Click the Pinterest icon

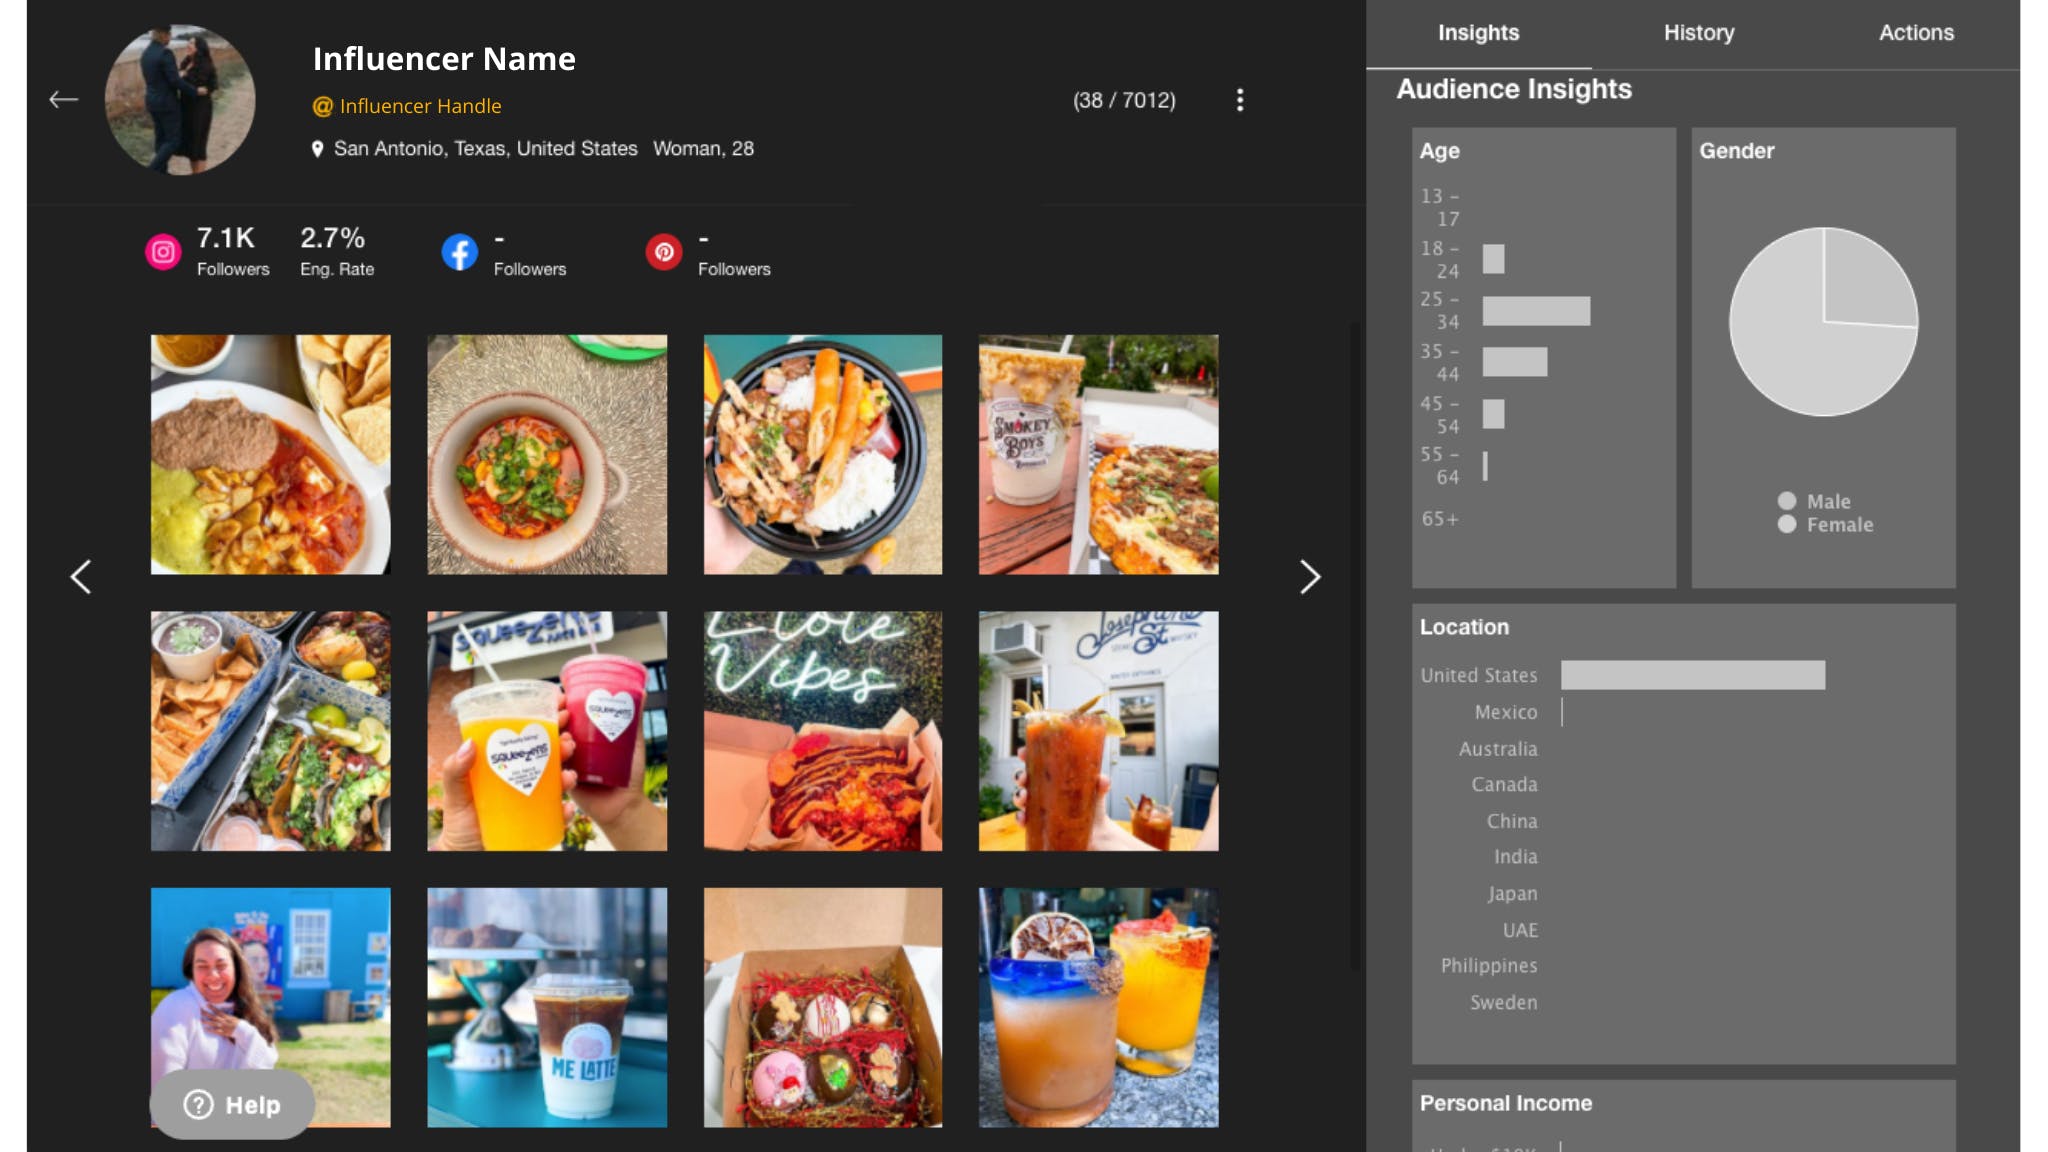(x=664, y=252)
